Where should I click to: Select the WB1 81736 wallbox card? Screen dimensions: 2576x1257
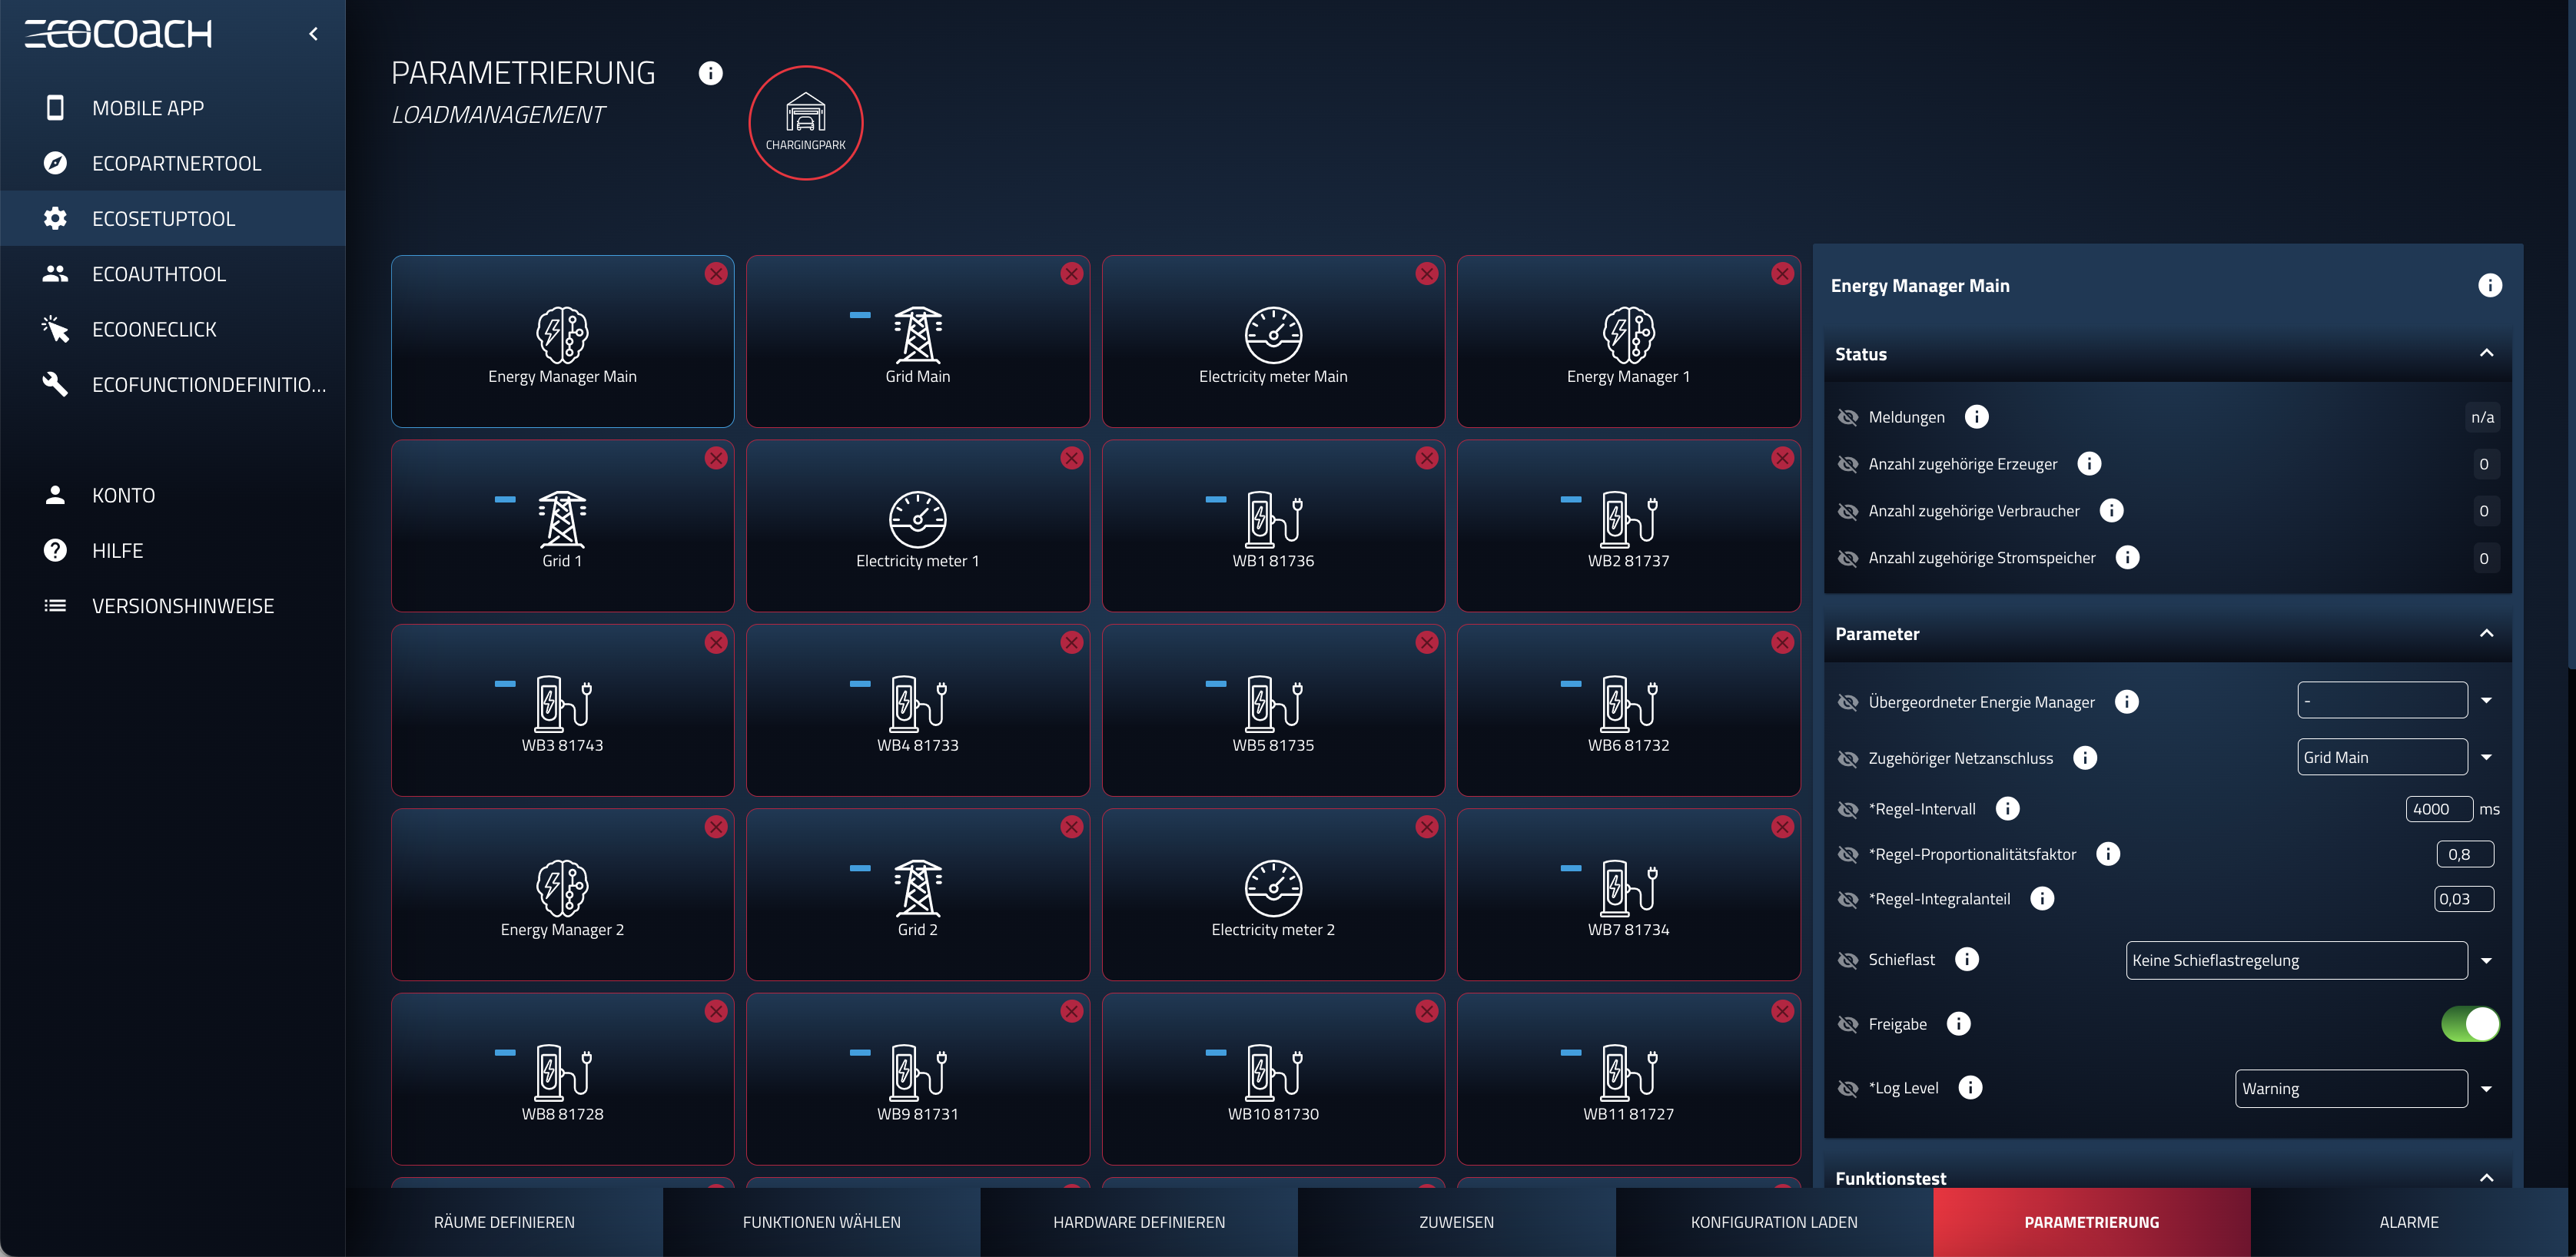tap(1273, 526)
